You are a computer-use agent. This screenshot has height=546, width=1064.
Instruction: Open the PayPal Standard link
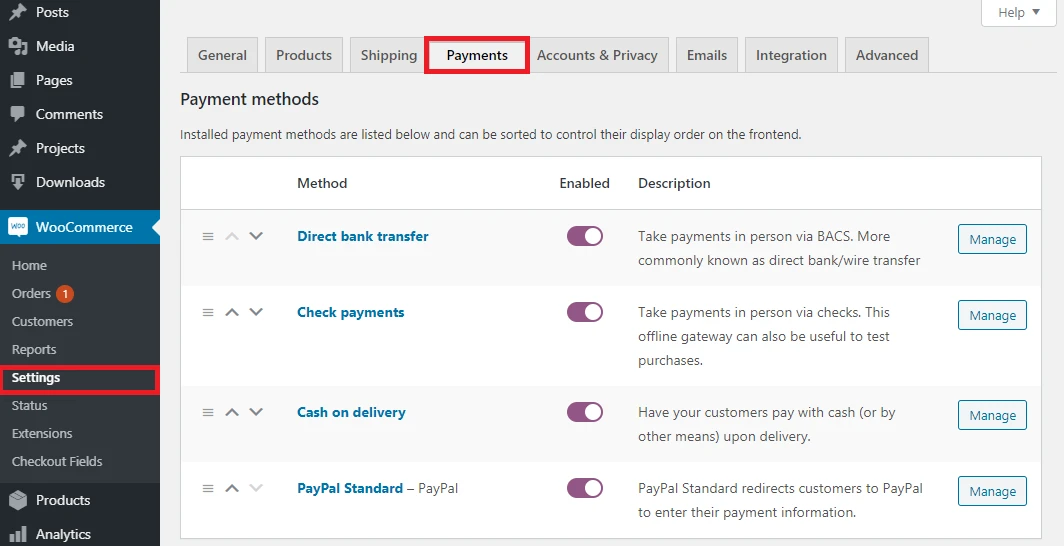point(349,489)
